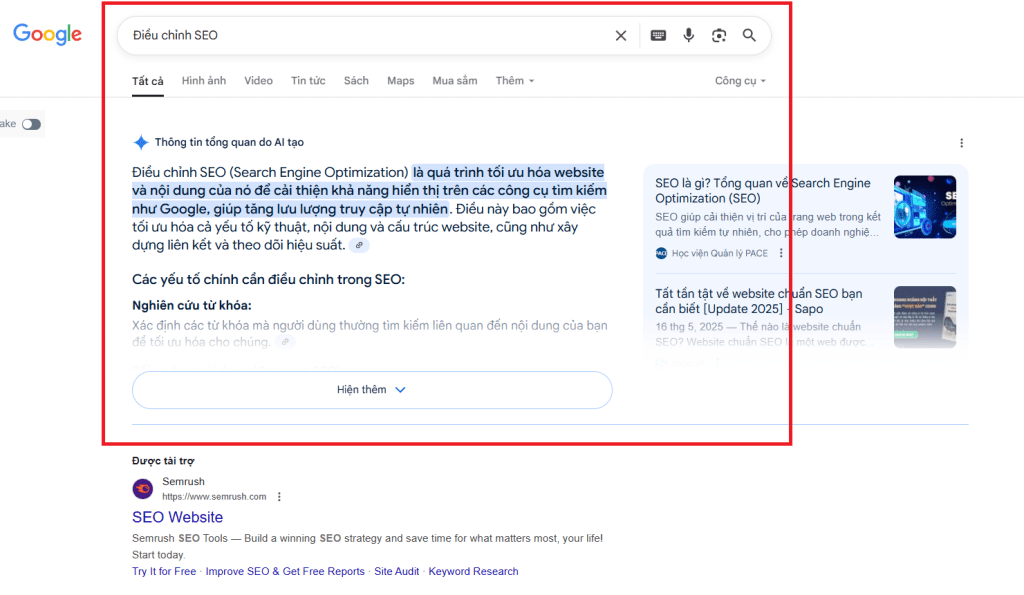Open the Công cụ tools dropdown
The height and width of the screenshot is (595, 1024).
click(x=740, y=81)
